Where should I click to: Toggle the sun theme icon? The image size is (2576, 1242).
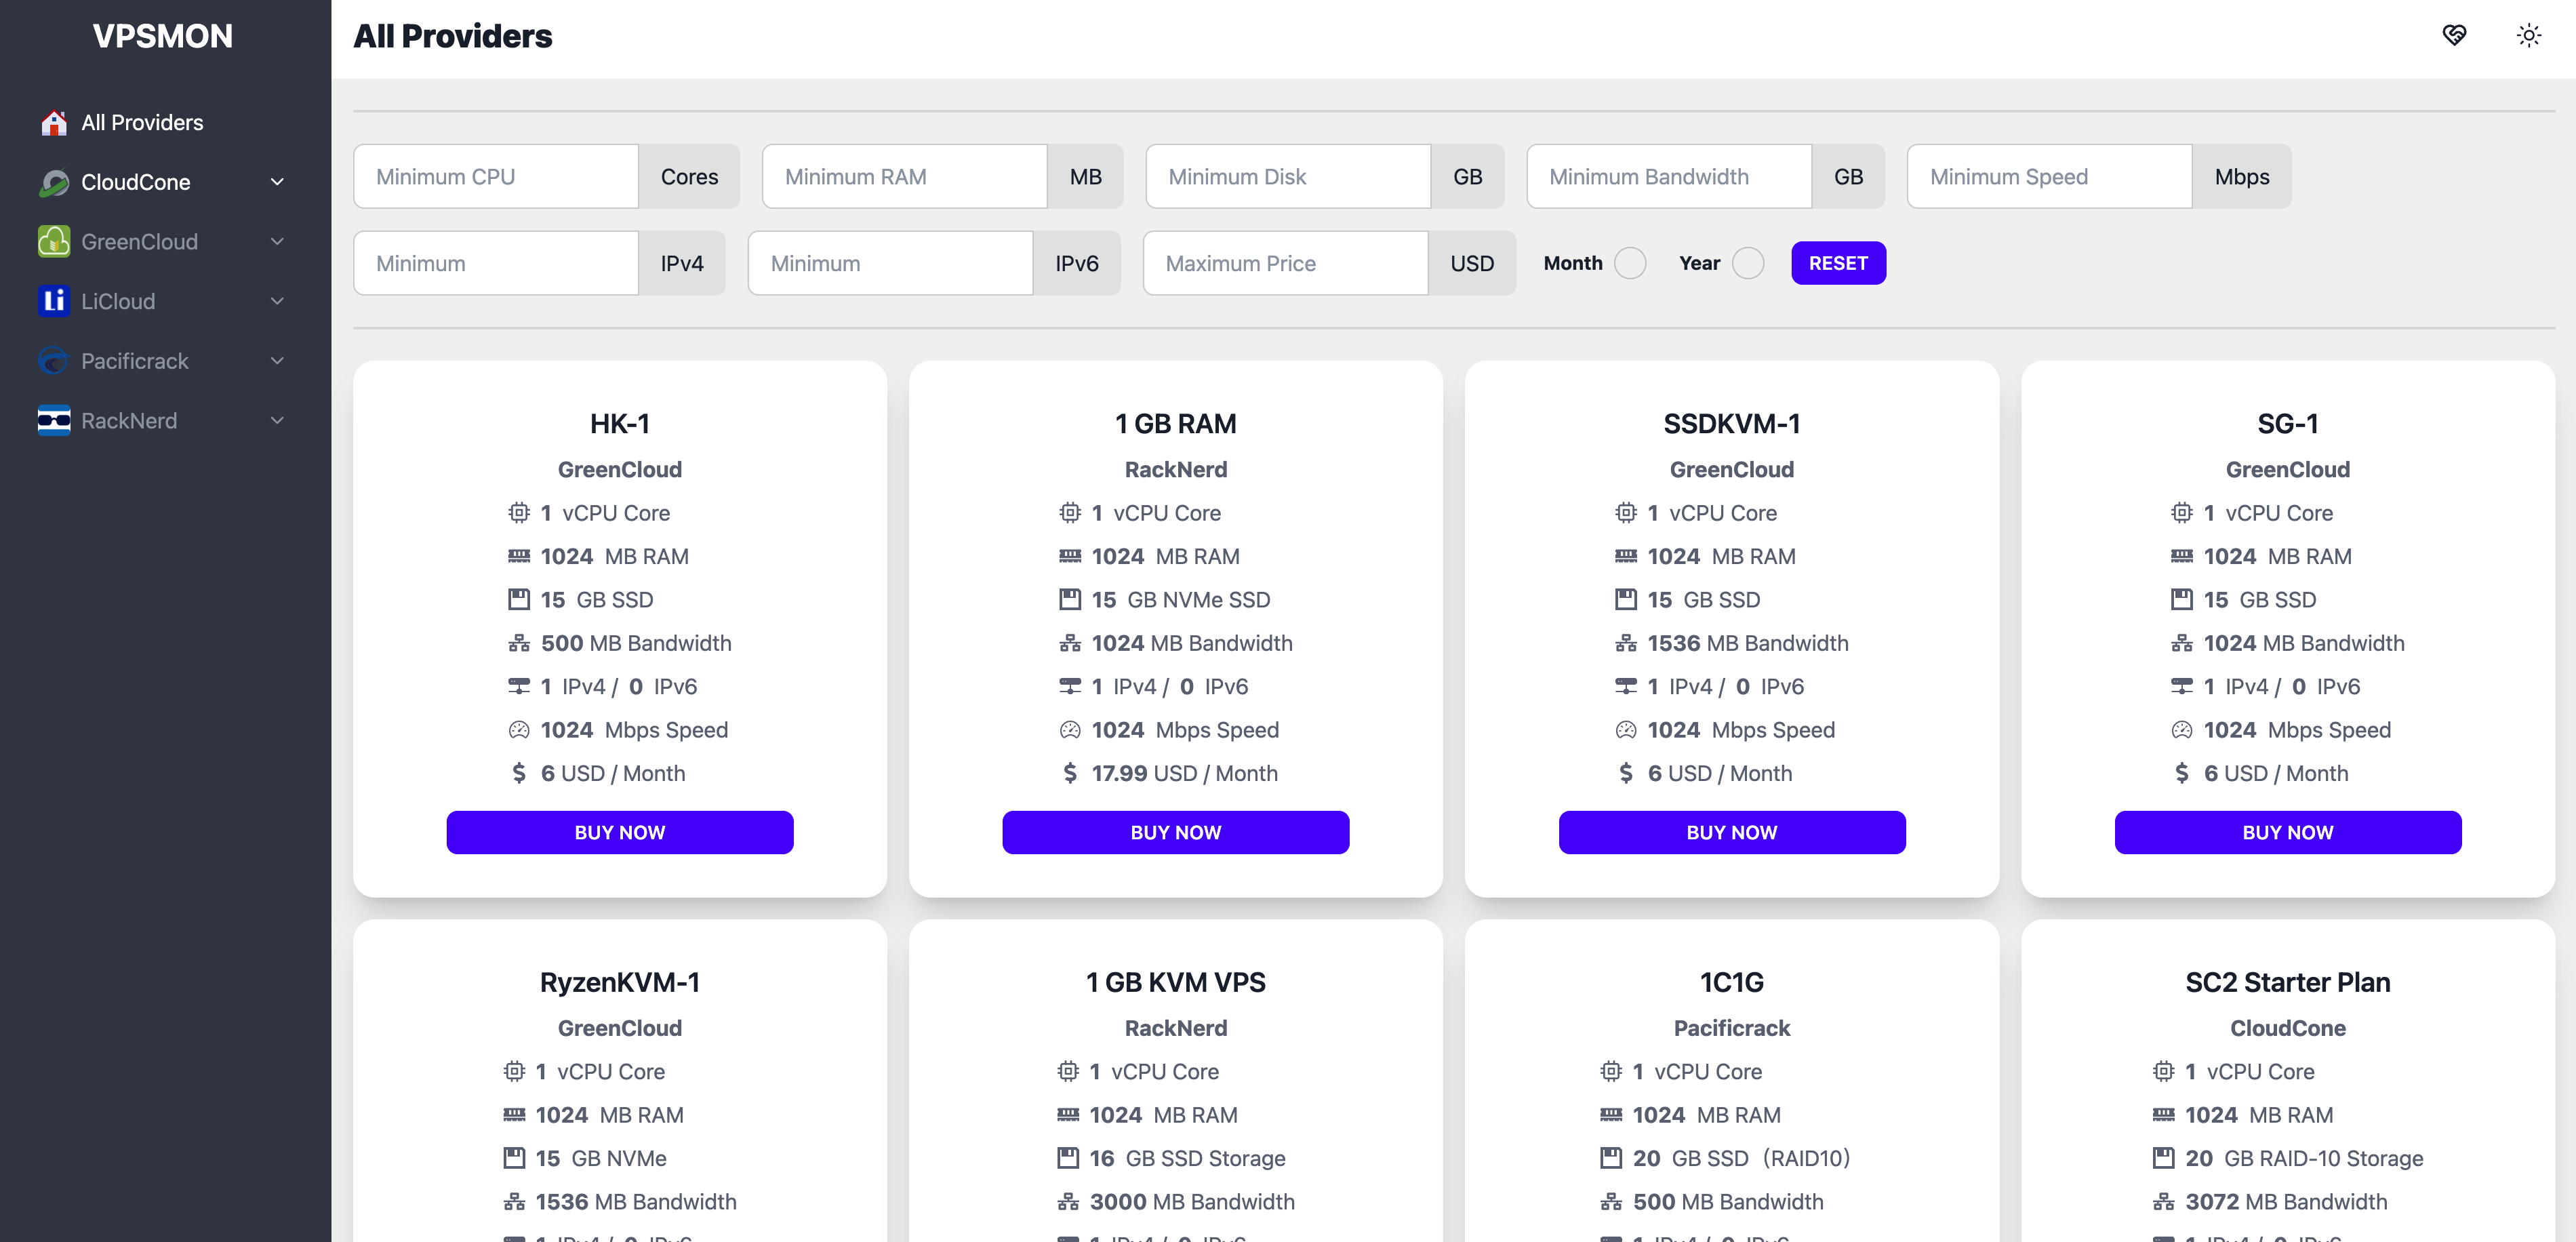coord(2529,36)
